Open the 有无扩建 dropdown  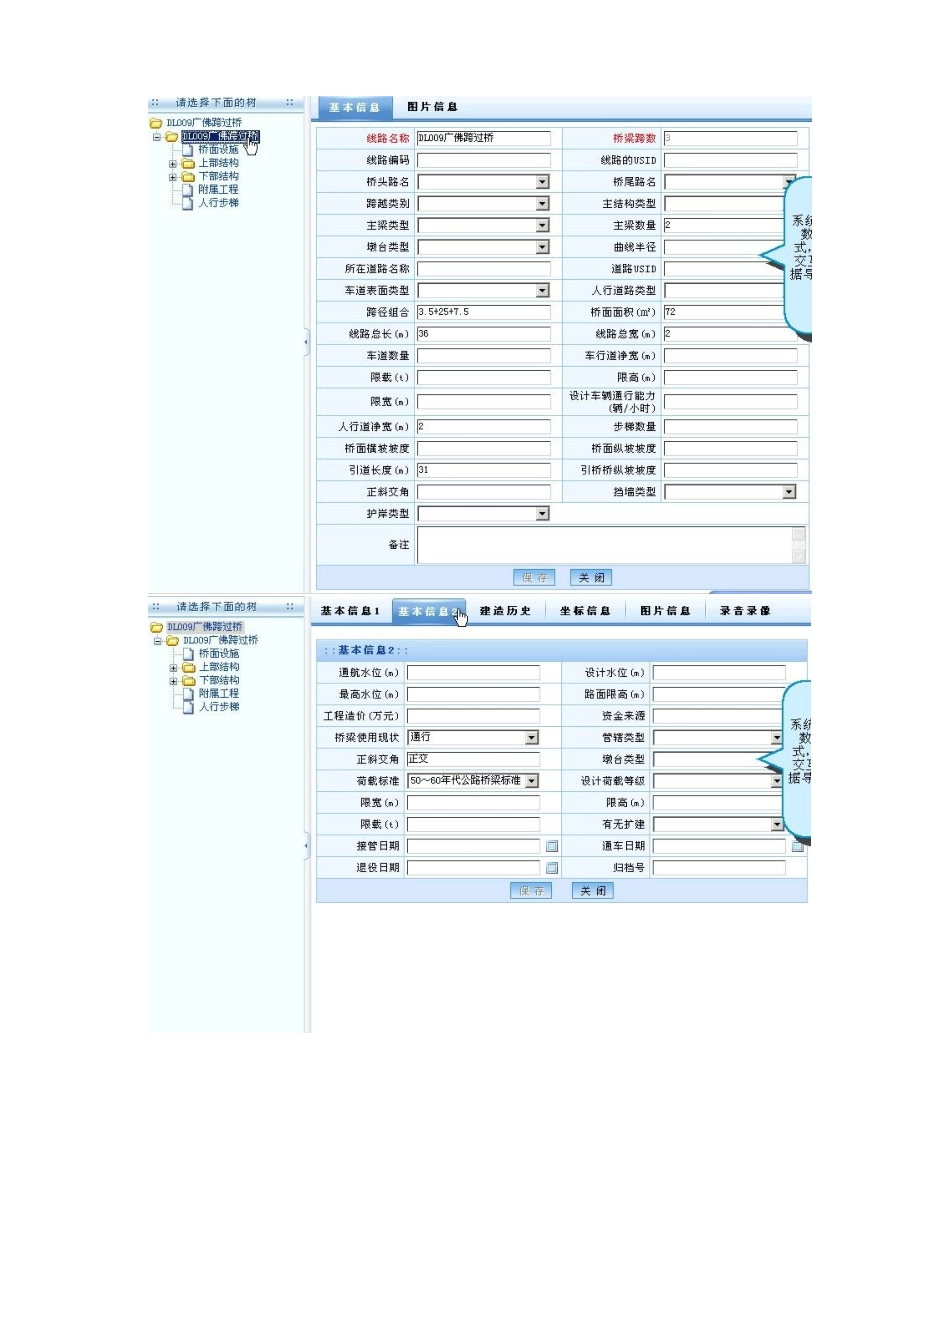click(777, 825)
